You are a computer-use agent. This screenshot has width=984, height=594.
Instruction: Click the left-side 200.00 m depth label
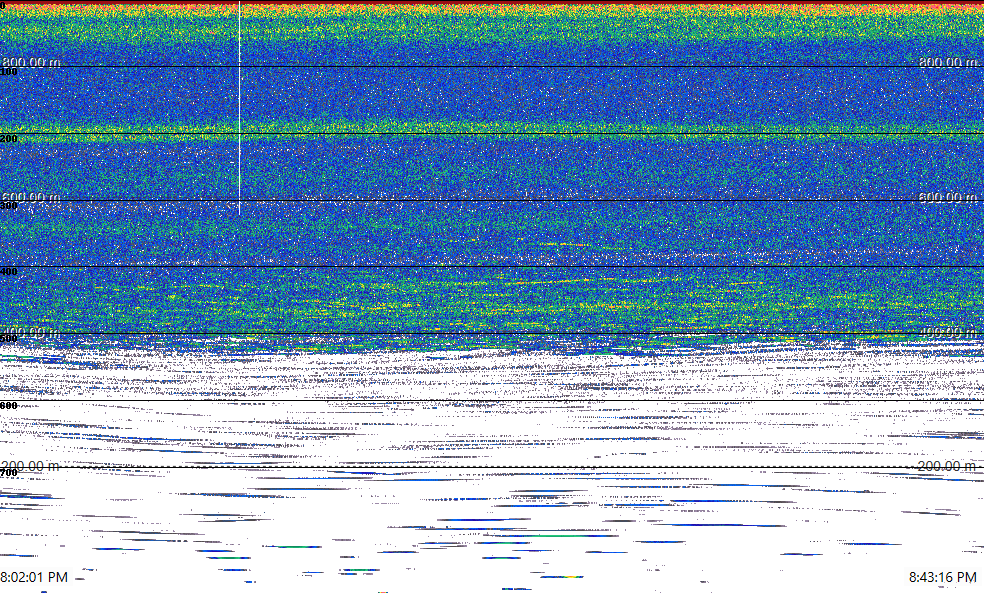tap(30, 466)
